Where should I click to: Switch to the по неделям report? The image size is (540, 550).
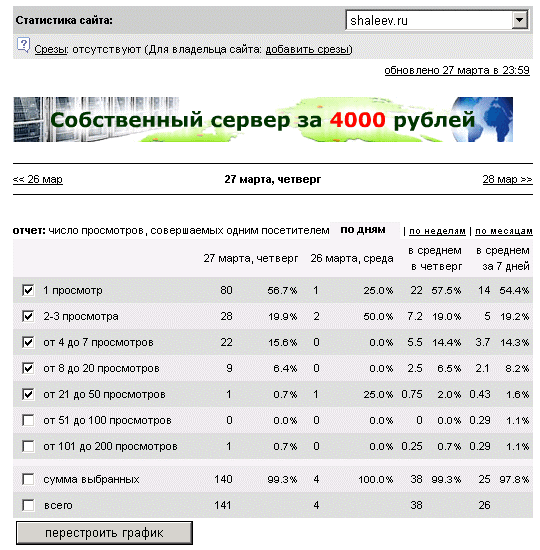(x=437, y=231)
